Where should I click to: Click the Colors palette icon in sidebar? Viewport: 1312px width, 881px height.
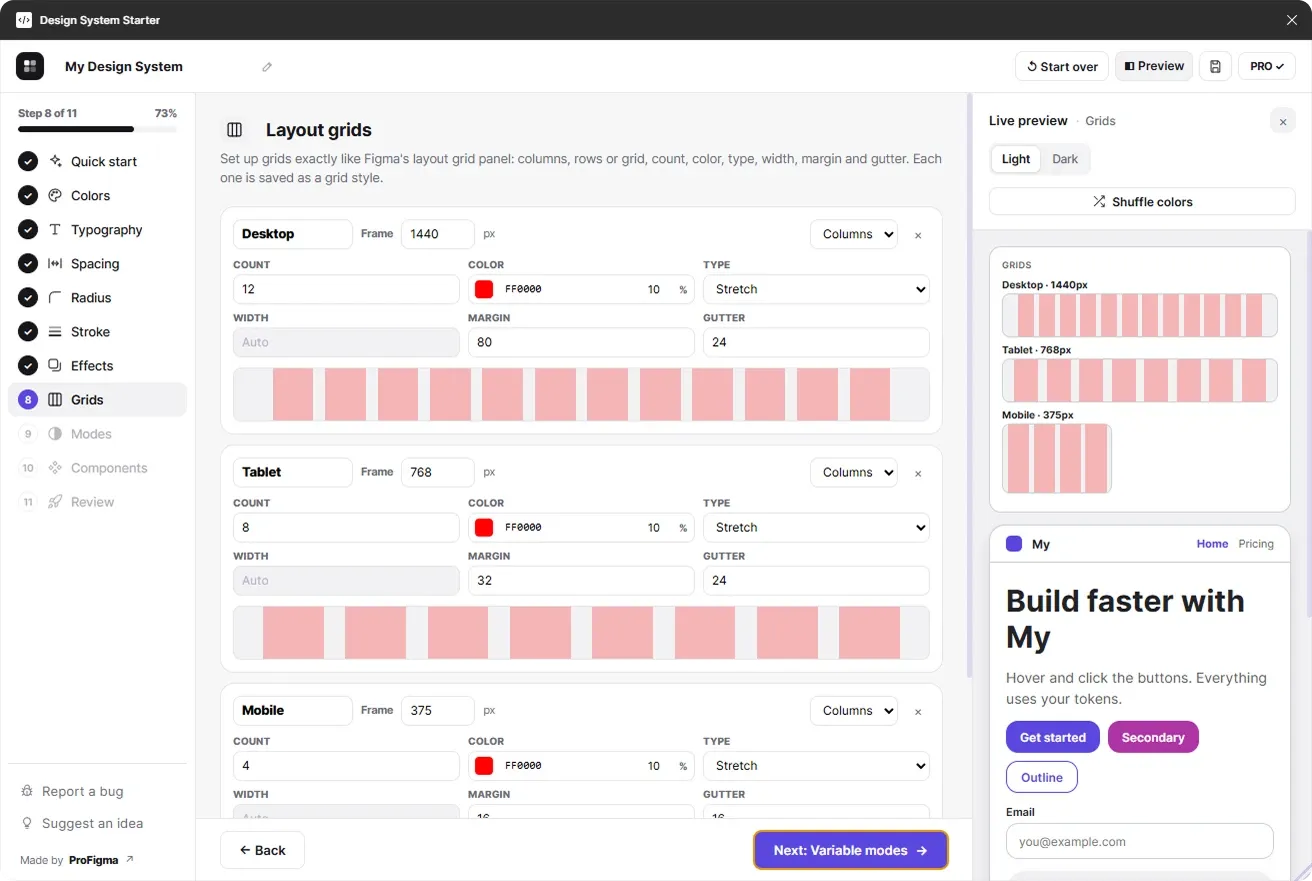click(55, 196)
